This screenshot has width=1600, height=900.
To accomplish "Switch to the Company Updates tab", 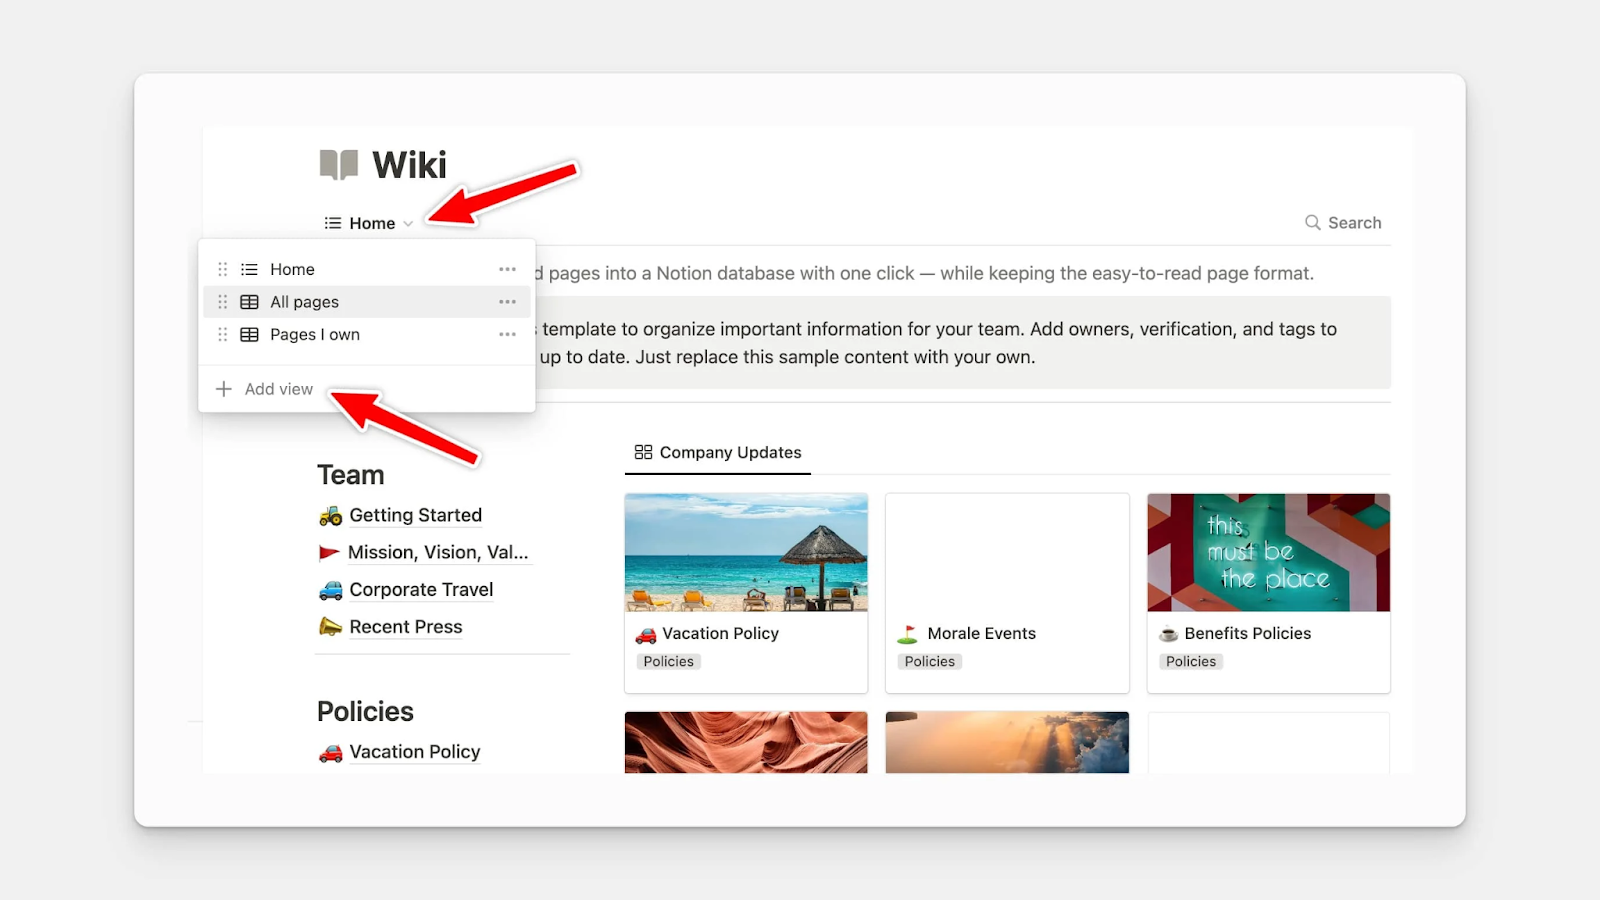I will [718, 453].
